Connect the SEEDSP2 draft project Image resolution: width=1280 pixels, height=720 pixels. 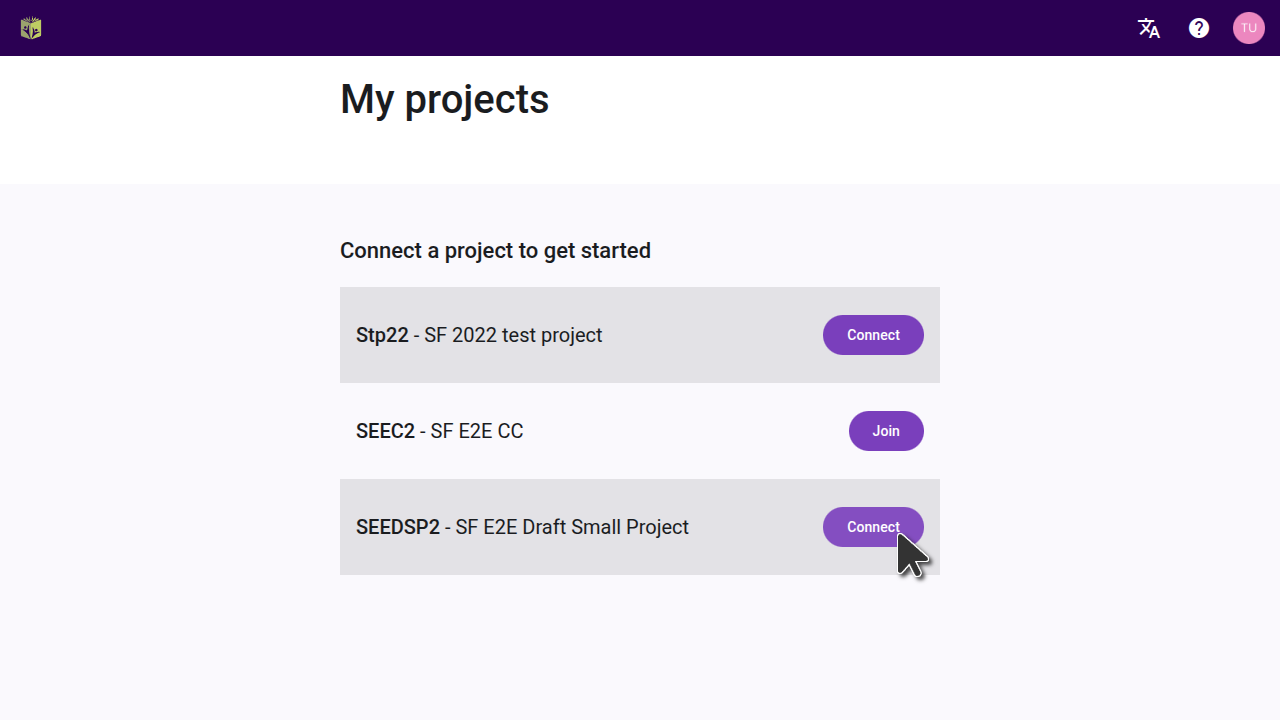pyautogui.click(x=872, y=527)
